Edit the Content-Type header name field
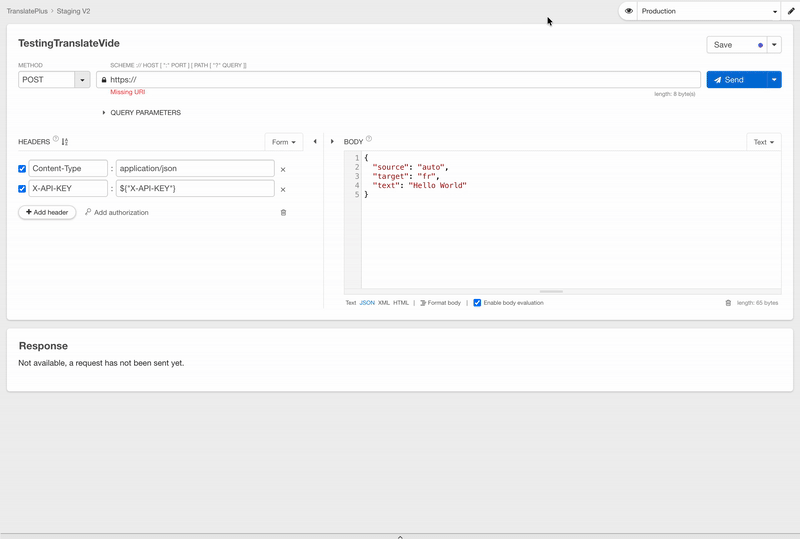The width and height of the screenshot is (800, 539). coord(68,168)
